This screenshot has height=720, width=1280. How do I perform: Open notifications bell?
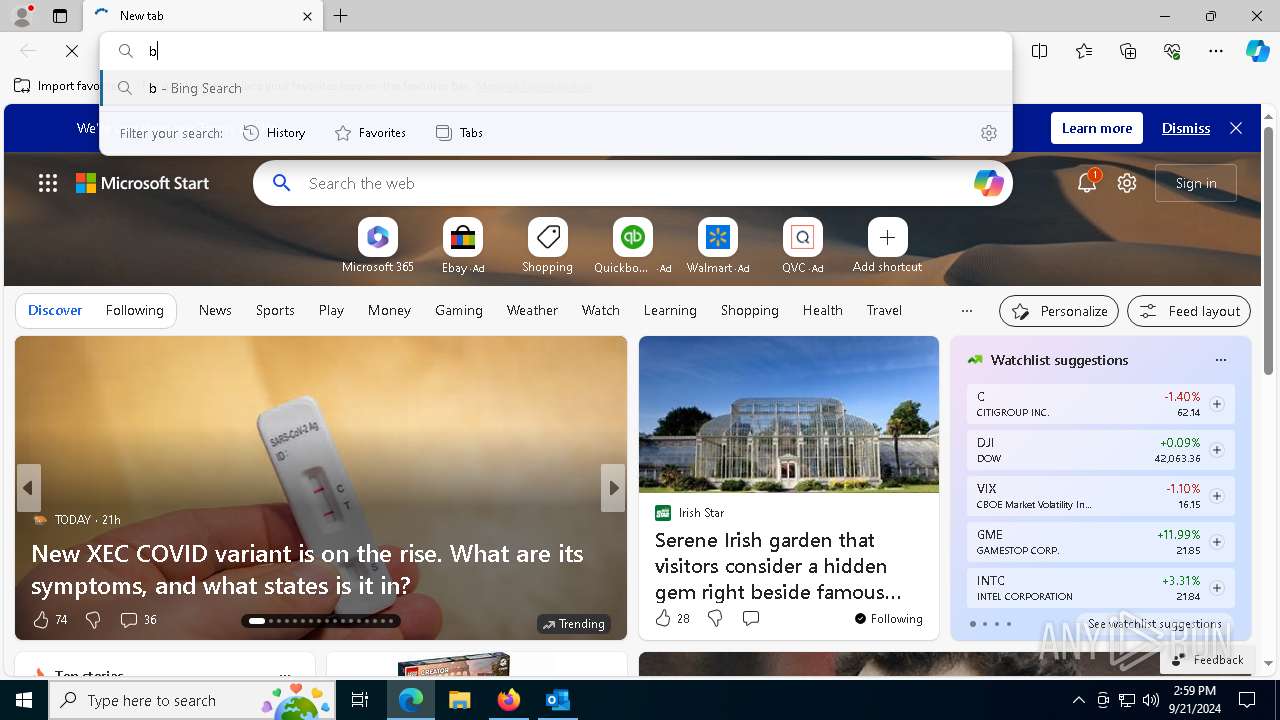[1087, 183]
